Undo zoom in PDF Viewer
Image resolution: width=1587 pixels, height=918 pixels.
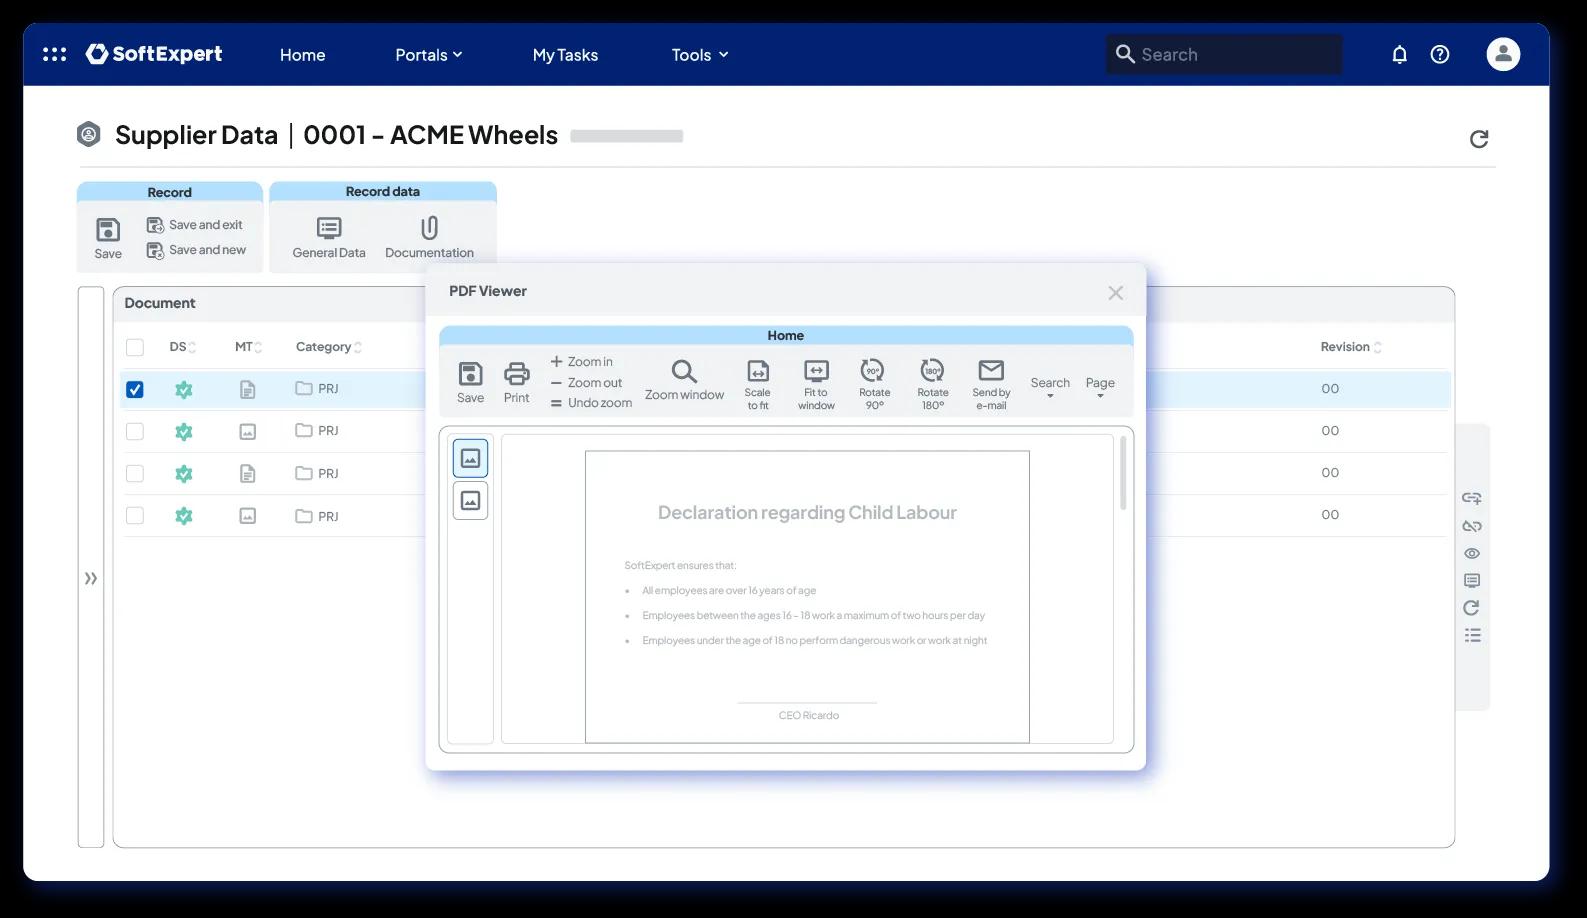[591, 403]
